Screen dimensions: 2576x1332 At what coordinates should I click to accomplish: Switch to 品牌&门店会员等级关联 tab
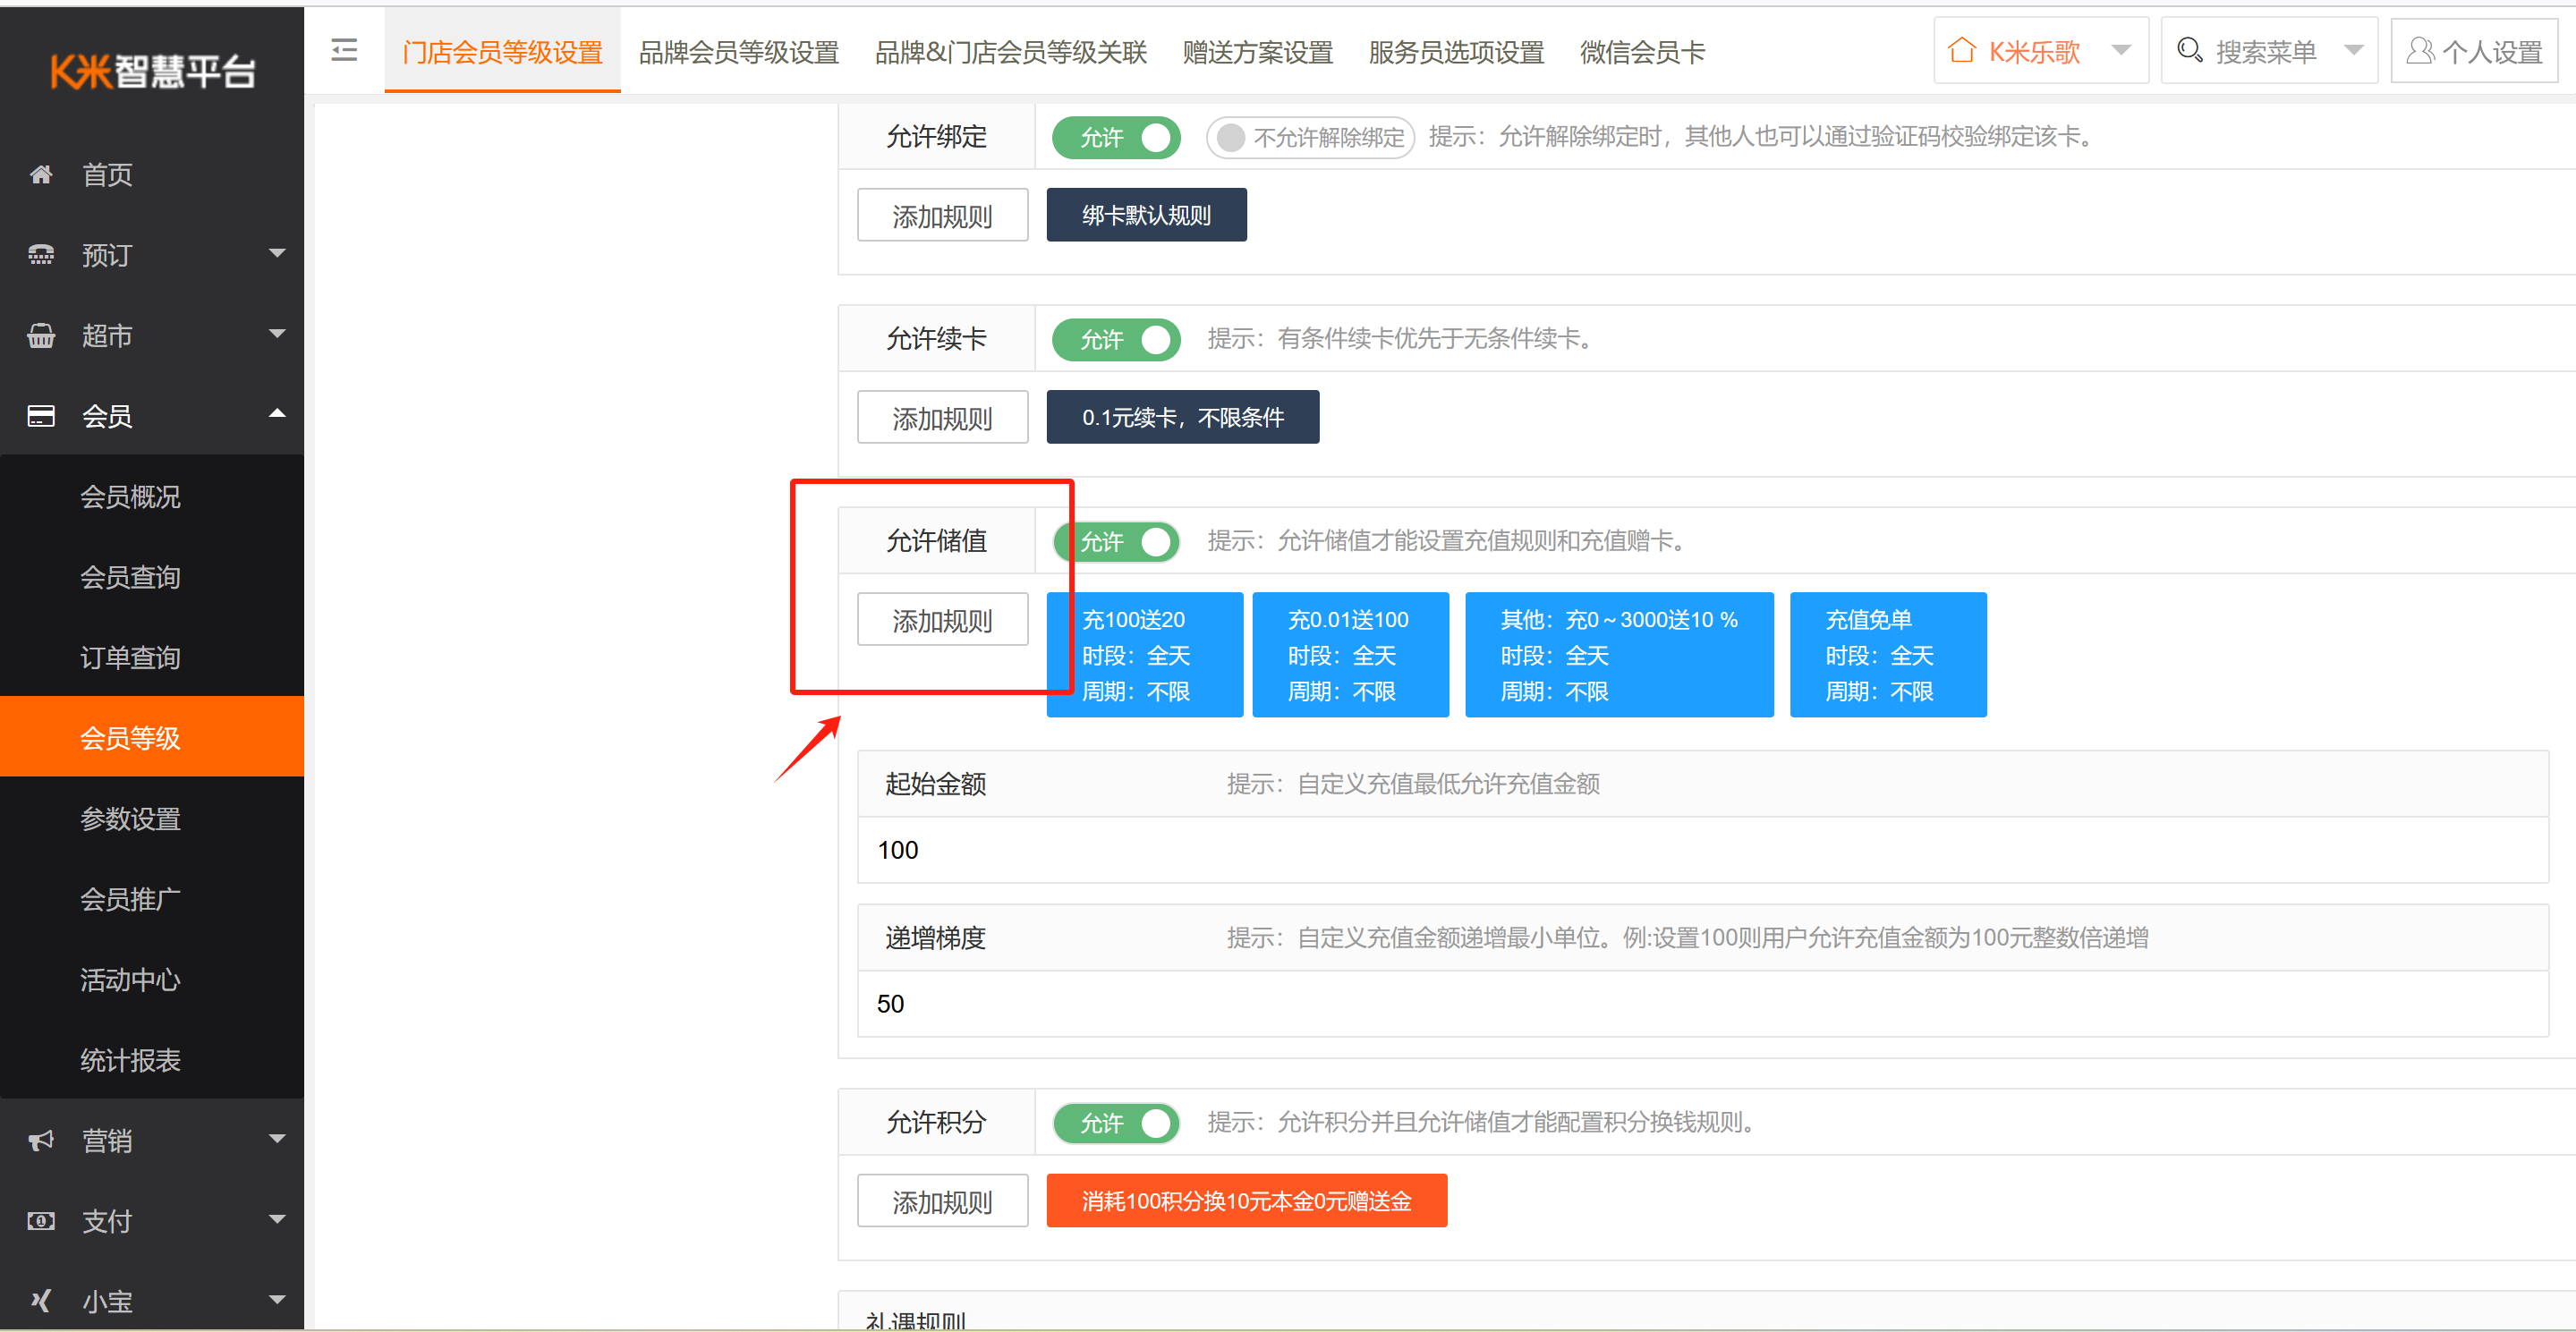[1010, 51]
